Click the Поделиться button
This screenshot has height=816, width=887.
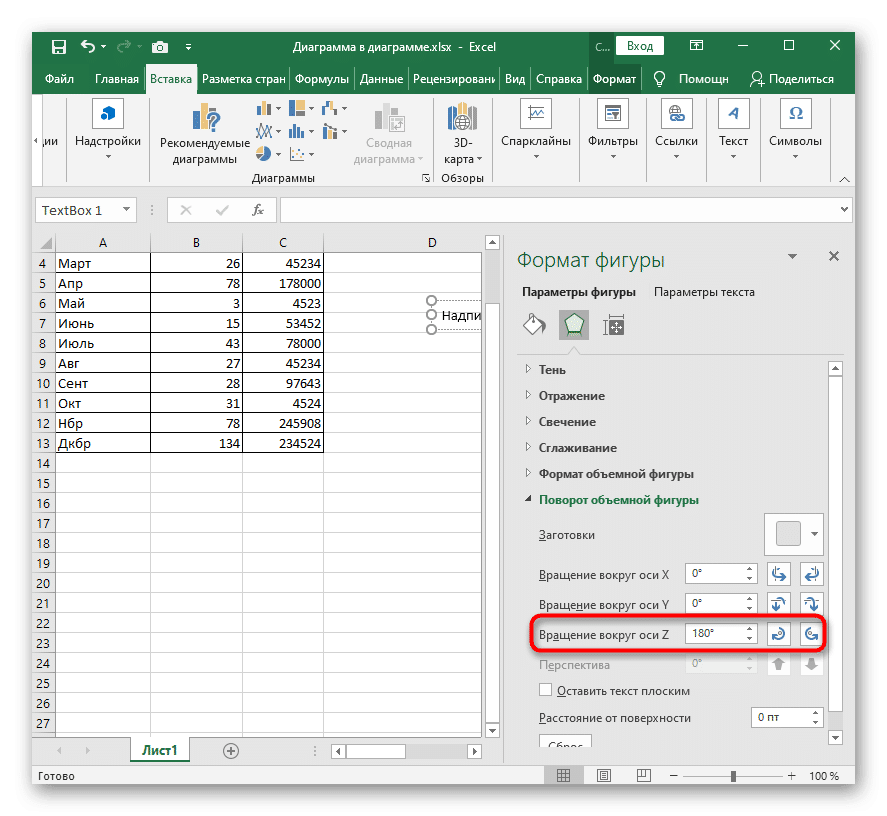tap(791, 79)
